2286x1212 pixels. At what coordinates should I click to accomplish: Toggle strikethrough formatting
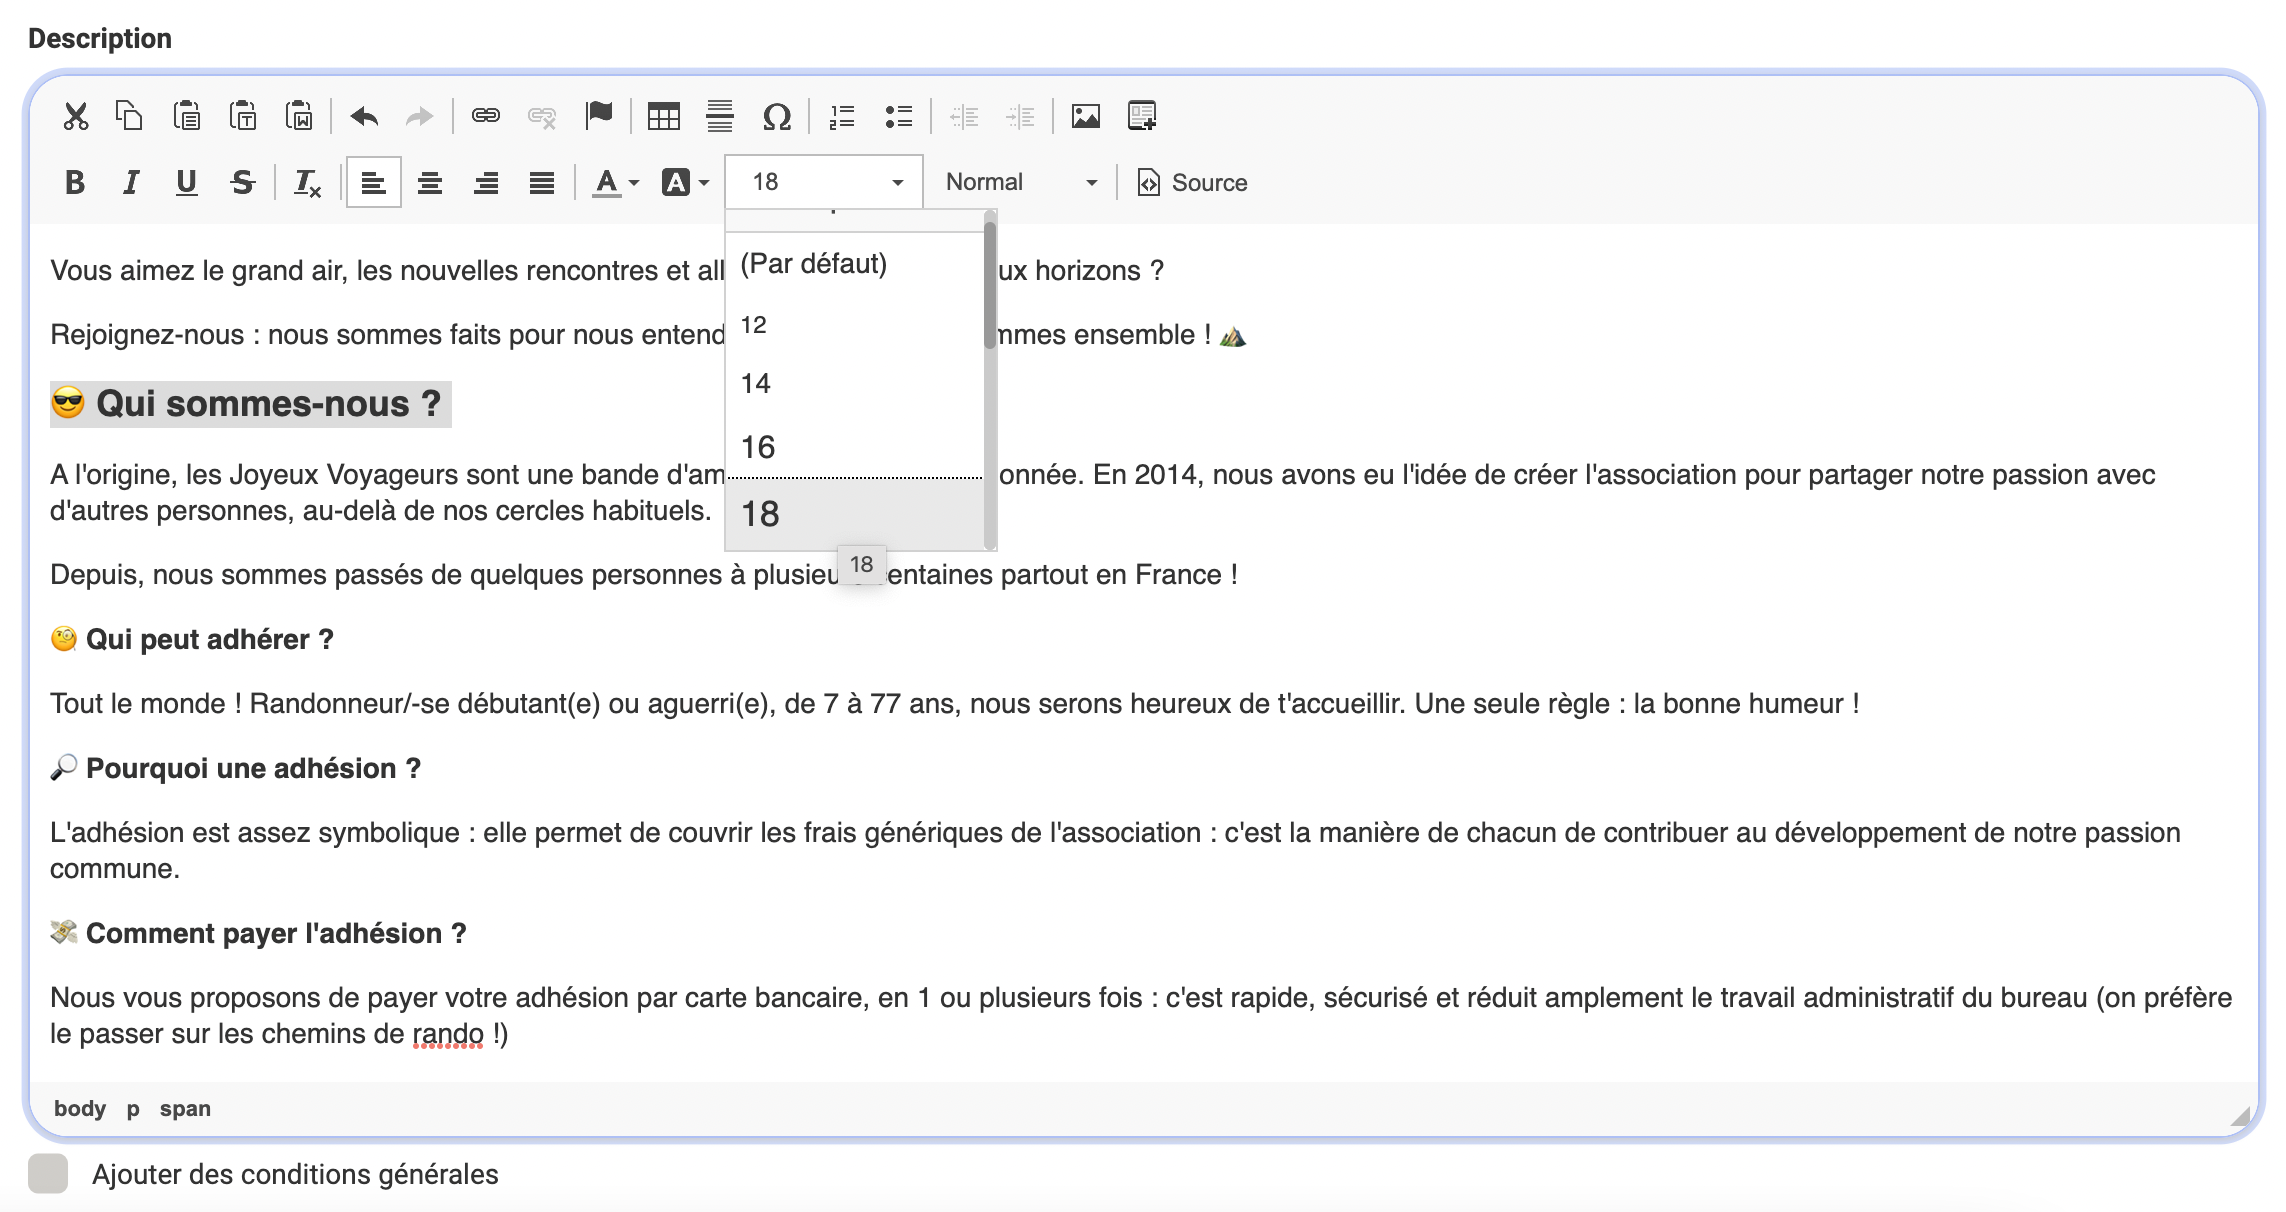242,183
